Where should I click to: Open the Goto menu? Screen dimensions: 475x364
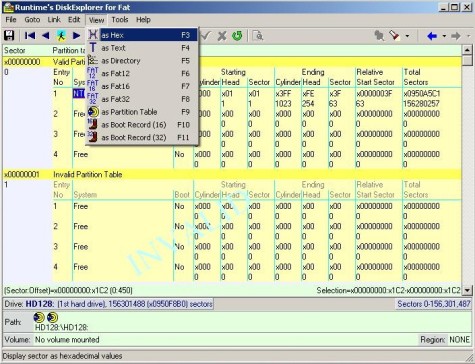[32, 20]
